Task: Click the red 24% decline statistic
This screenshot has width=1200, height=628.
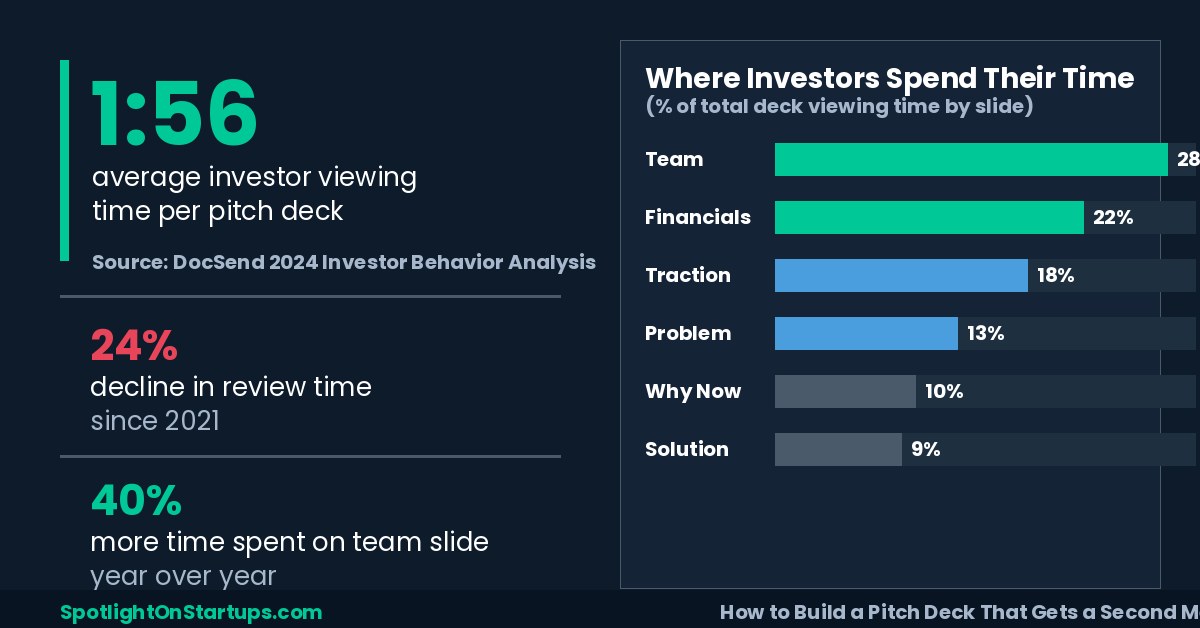Action: point(134,346)
